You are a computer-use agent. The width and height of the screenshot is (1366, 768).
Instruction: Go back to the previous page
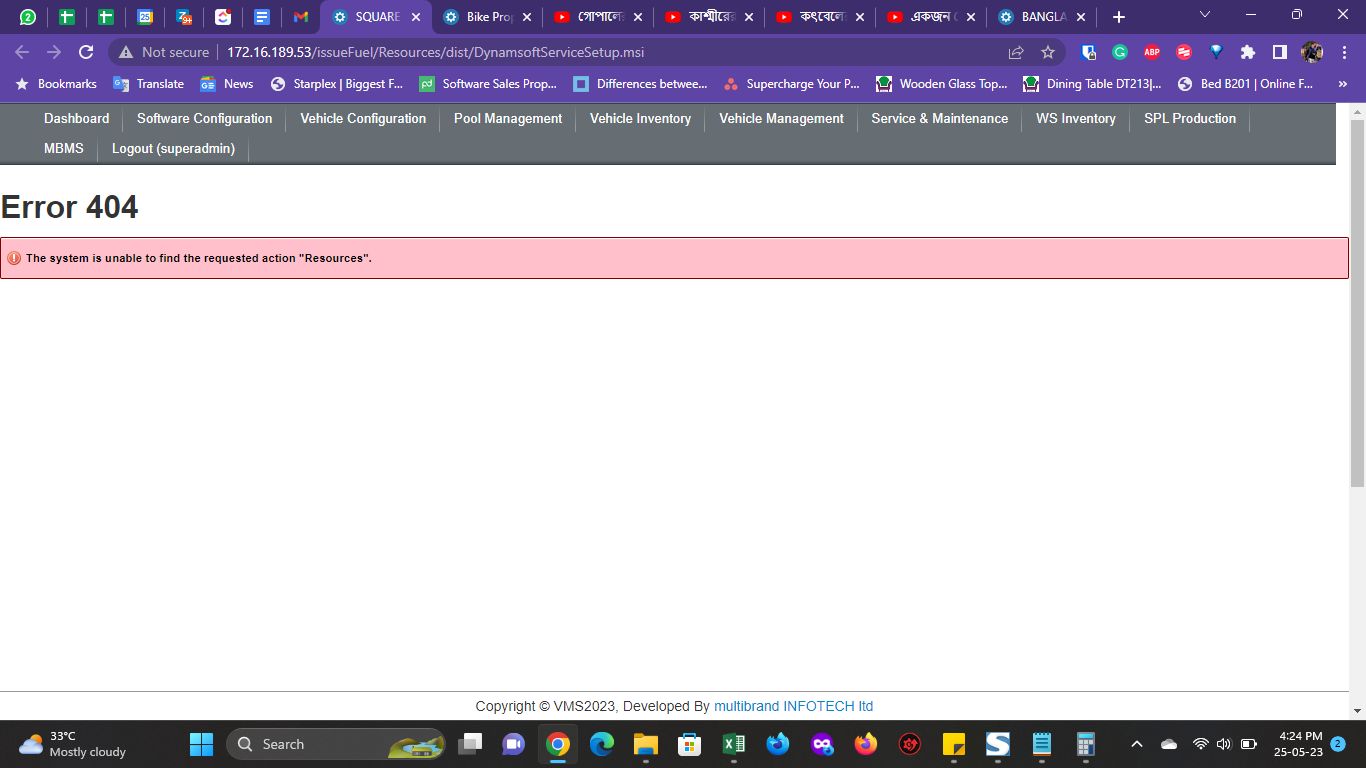coord(22,52)
